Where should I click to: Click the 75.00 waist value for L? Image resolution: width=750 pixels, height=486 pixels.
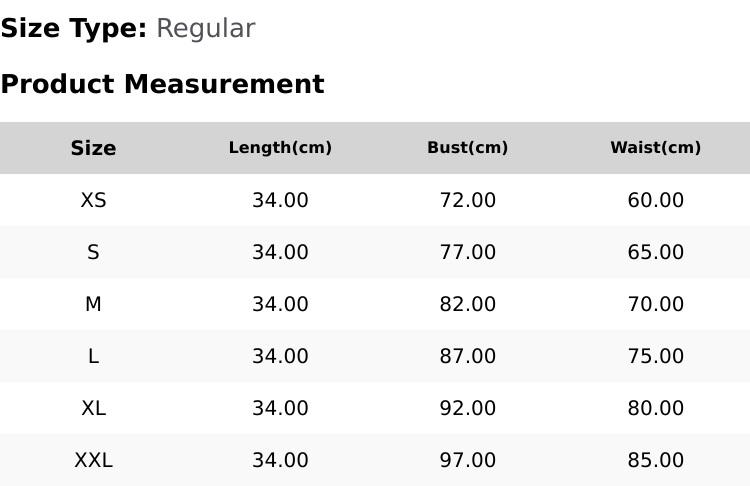pyautogui.click(x=656, y=356)
